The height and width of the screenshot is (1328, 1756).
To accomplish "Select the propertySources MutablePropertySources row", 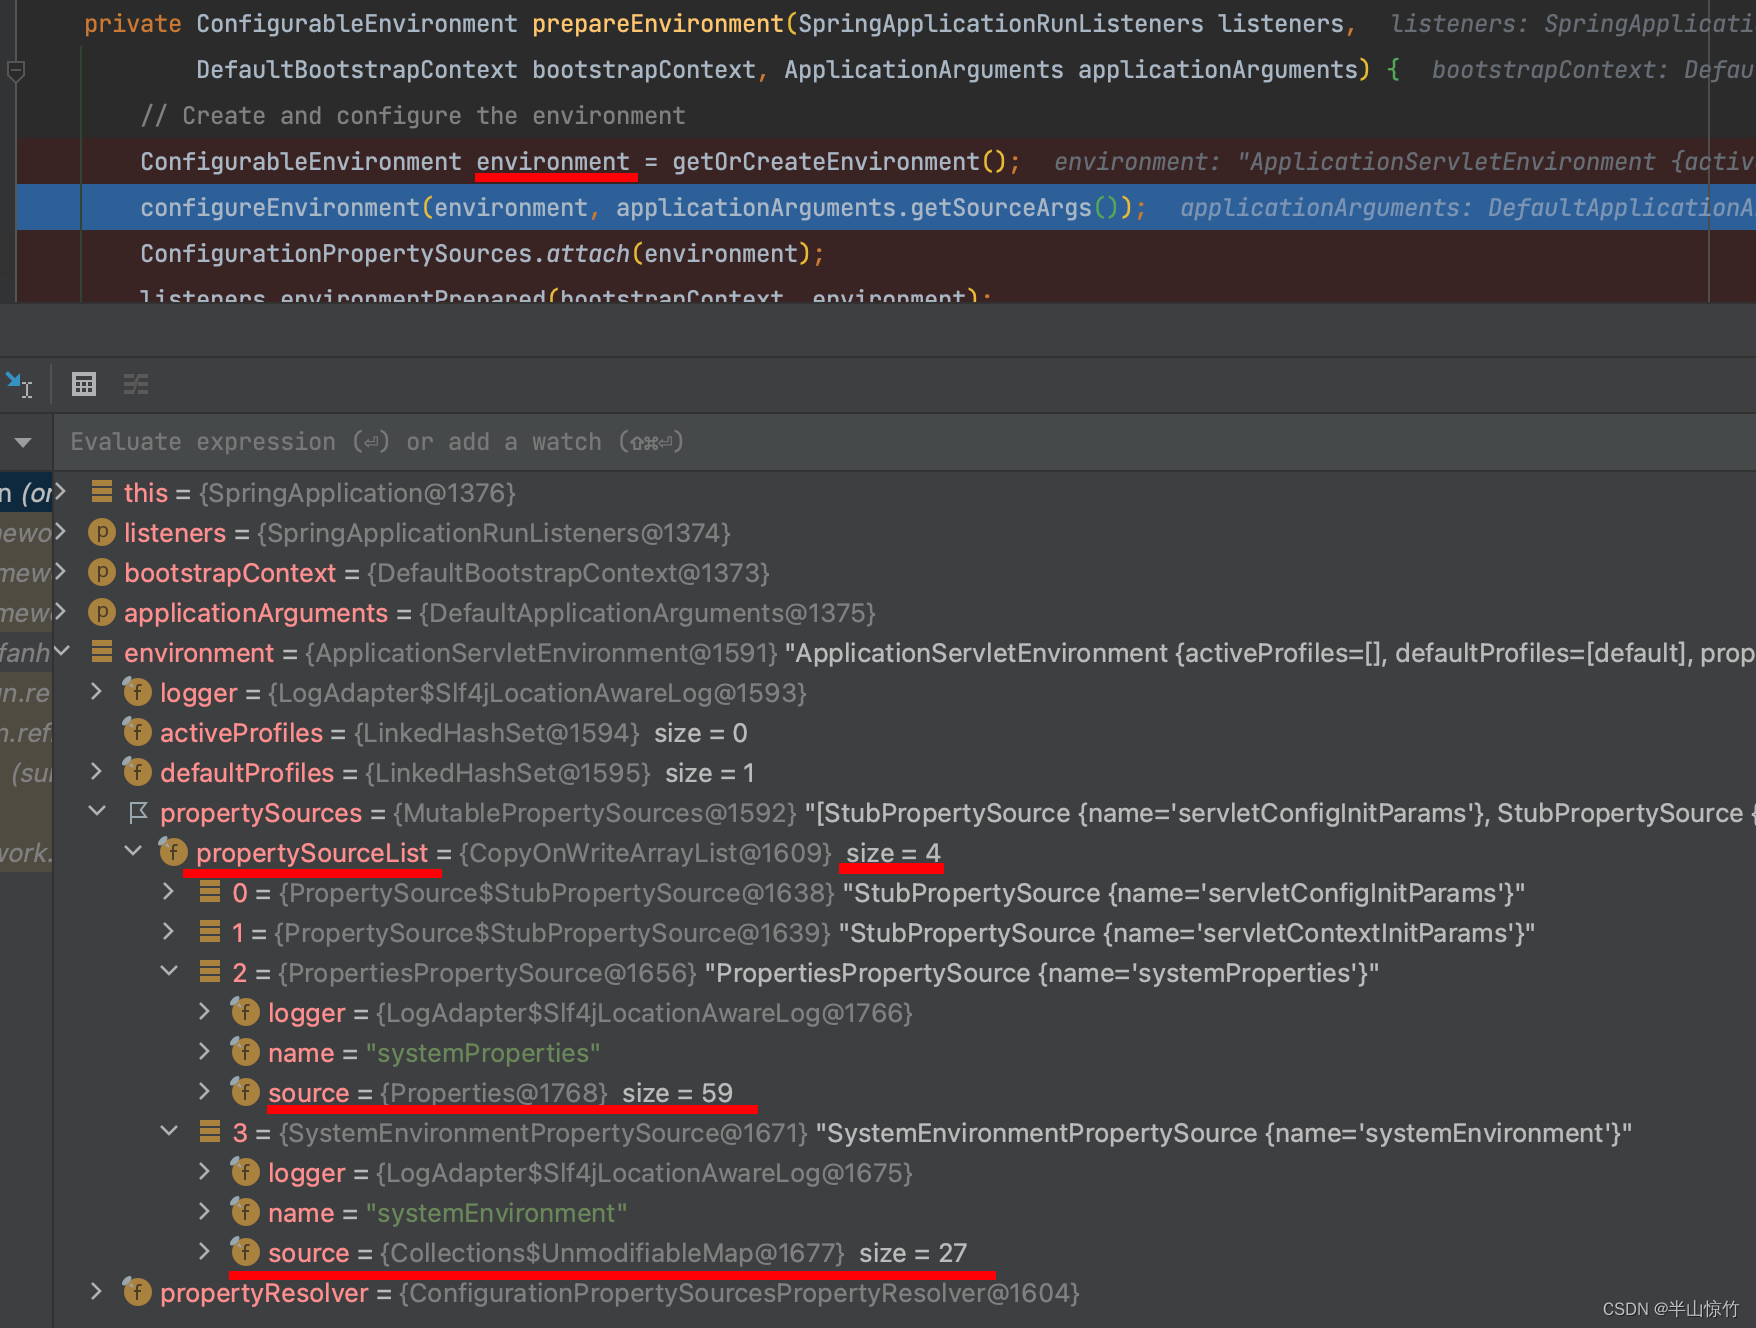I will click(905, 812).
